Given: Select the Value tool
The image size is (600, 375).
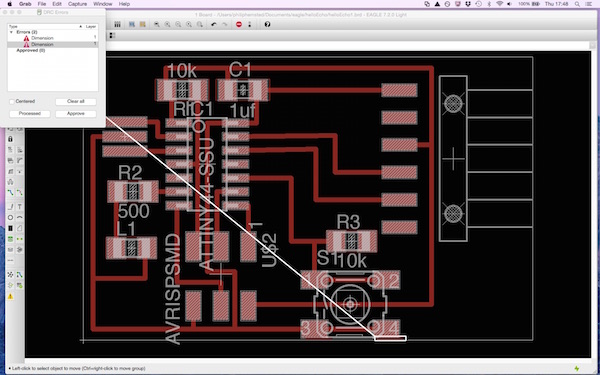Looking at the screenshot, I should click(20, 150).
